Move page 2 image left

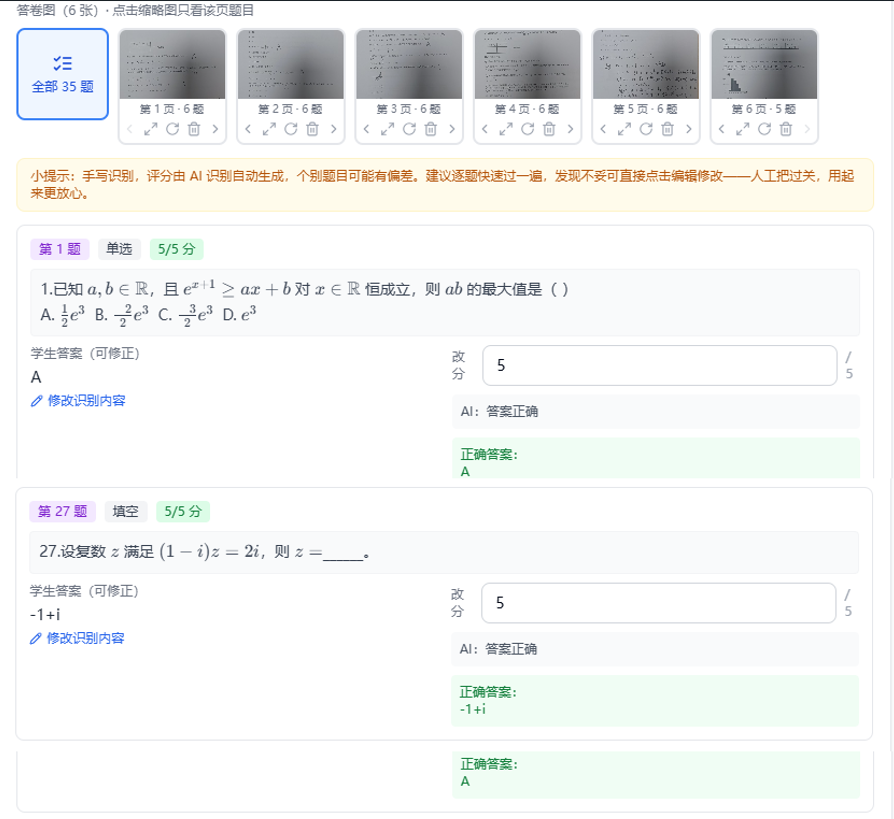pyautogui.click(x=248, y=129)
